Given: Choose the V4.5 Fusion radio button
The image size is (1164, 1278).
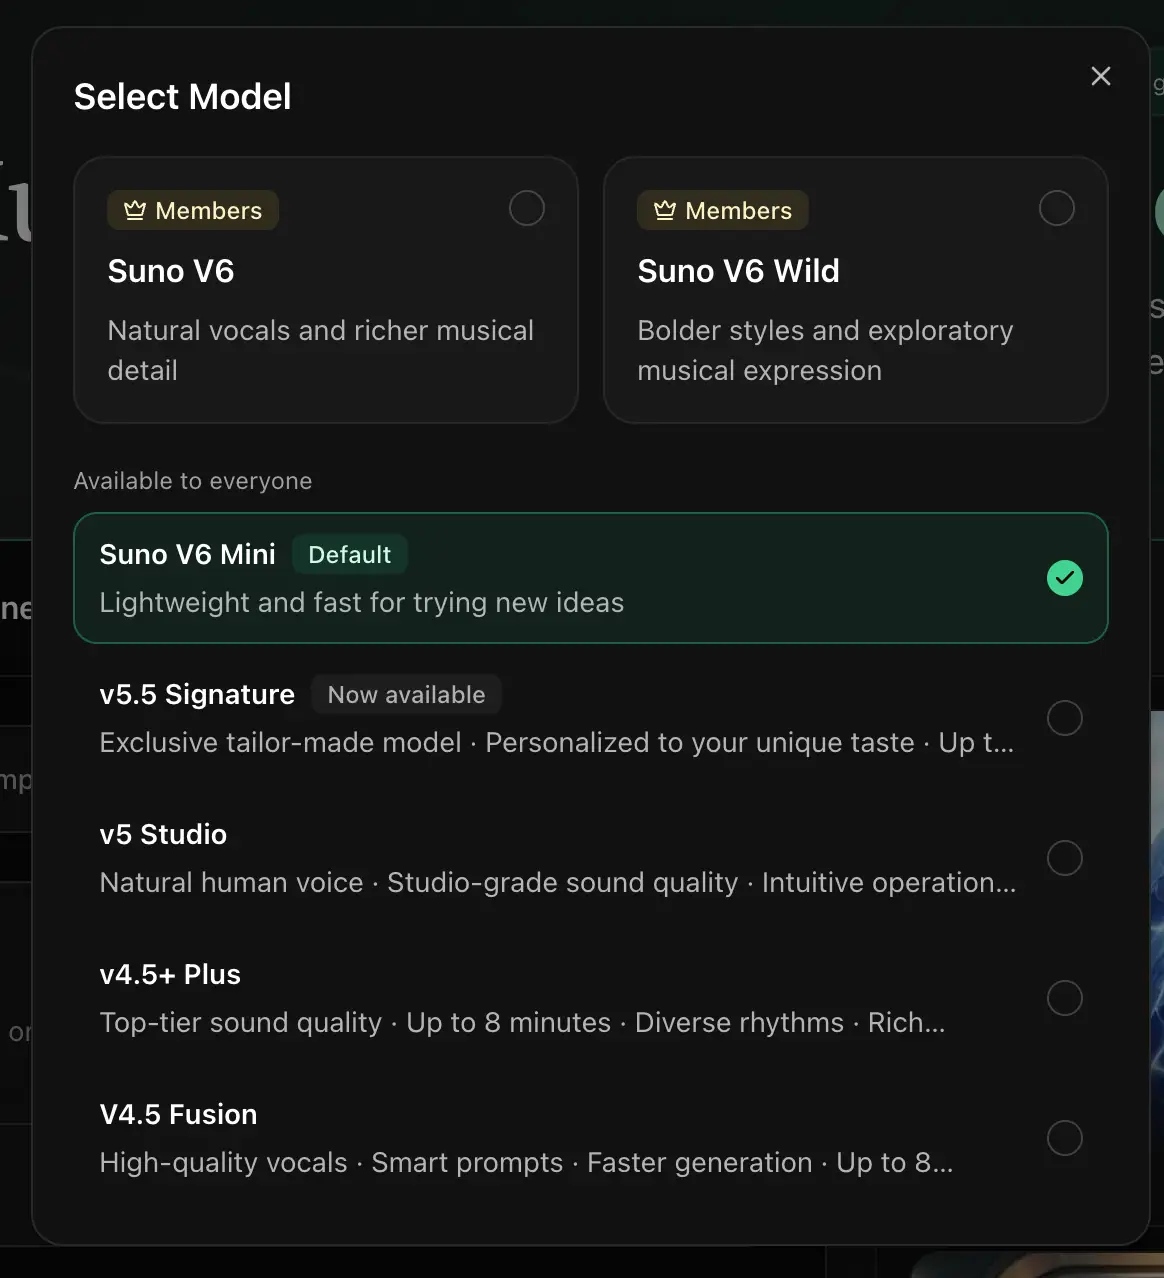Looking at the screenshot, I should pos(1065,1138).
